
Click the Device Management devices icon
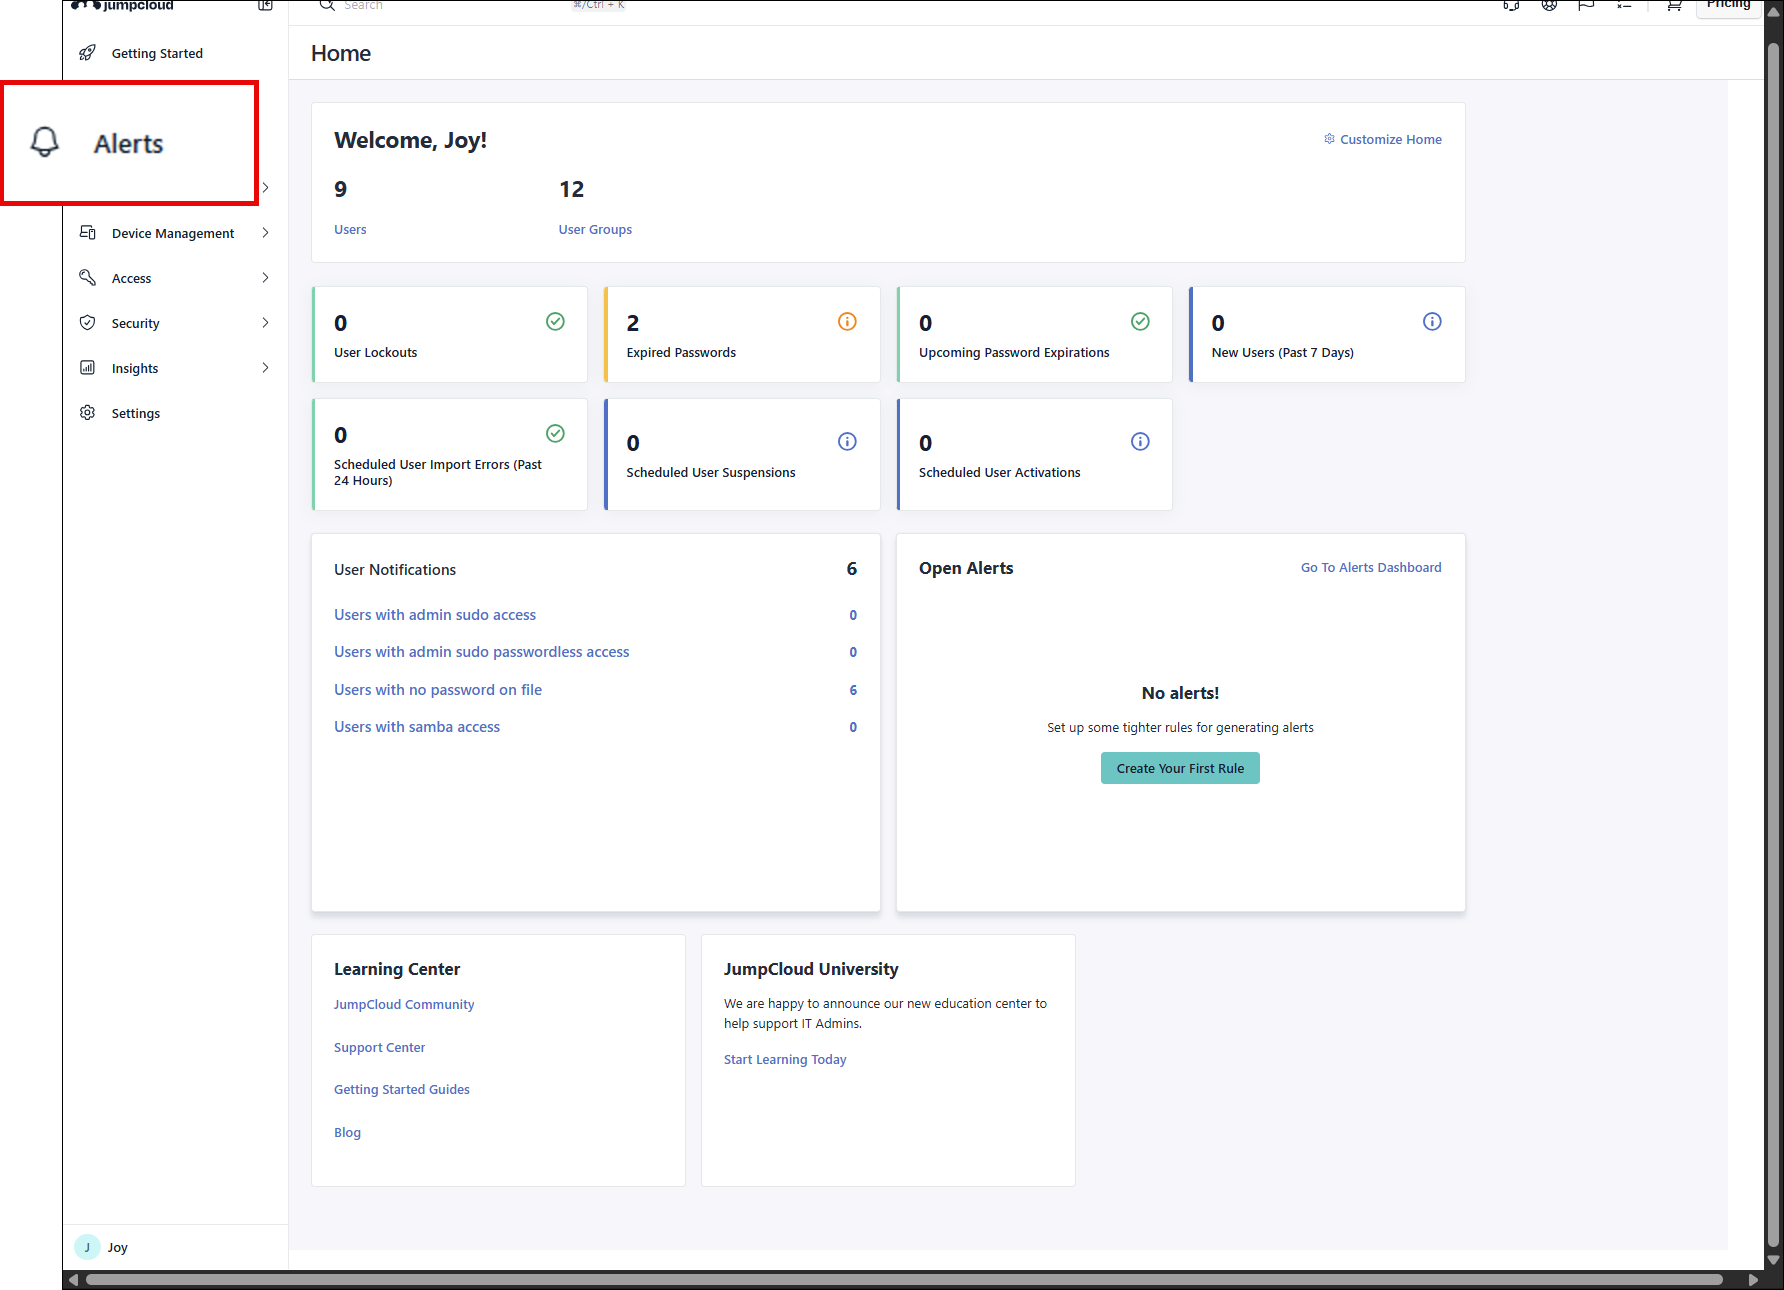click(x=88, y=233)
